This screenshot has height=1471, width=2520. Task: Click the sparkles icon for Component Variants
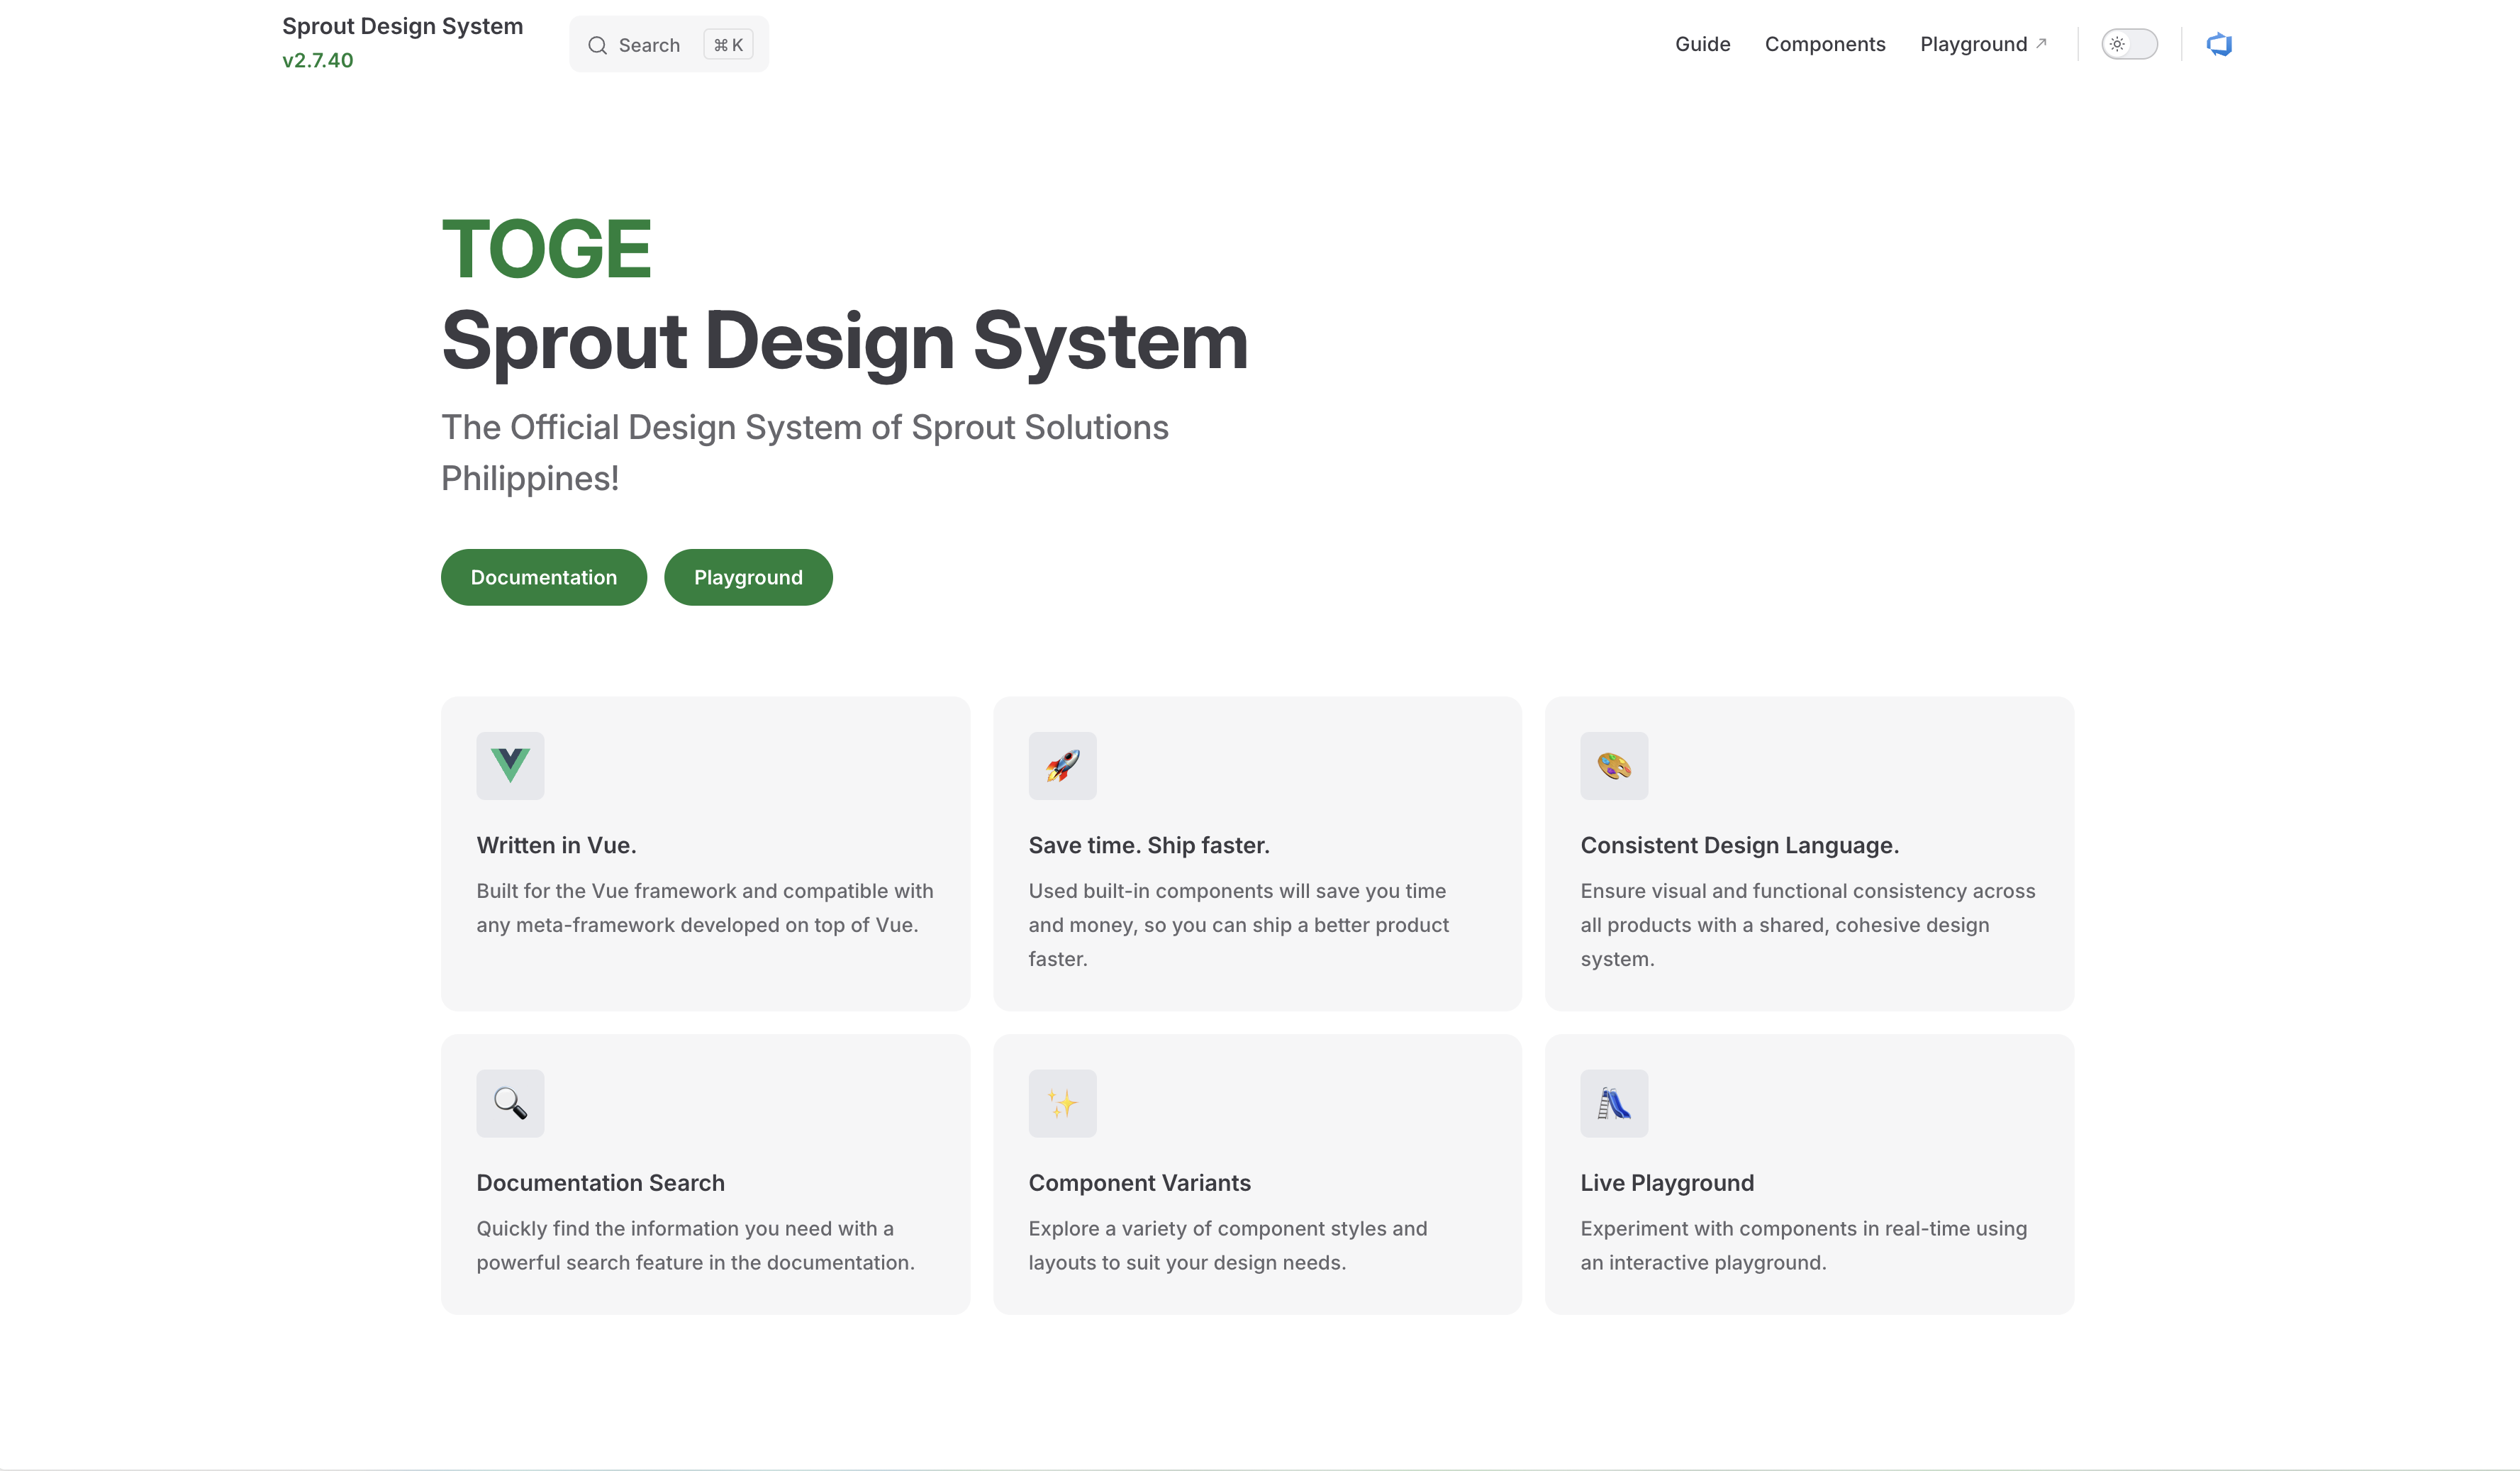(x=1062, y=1103)
